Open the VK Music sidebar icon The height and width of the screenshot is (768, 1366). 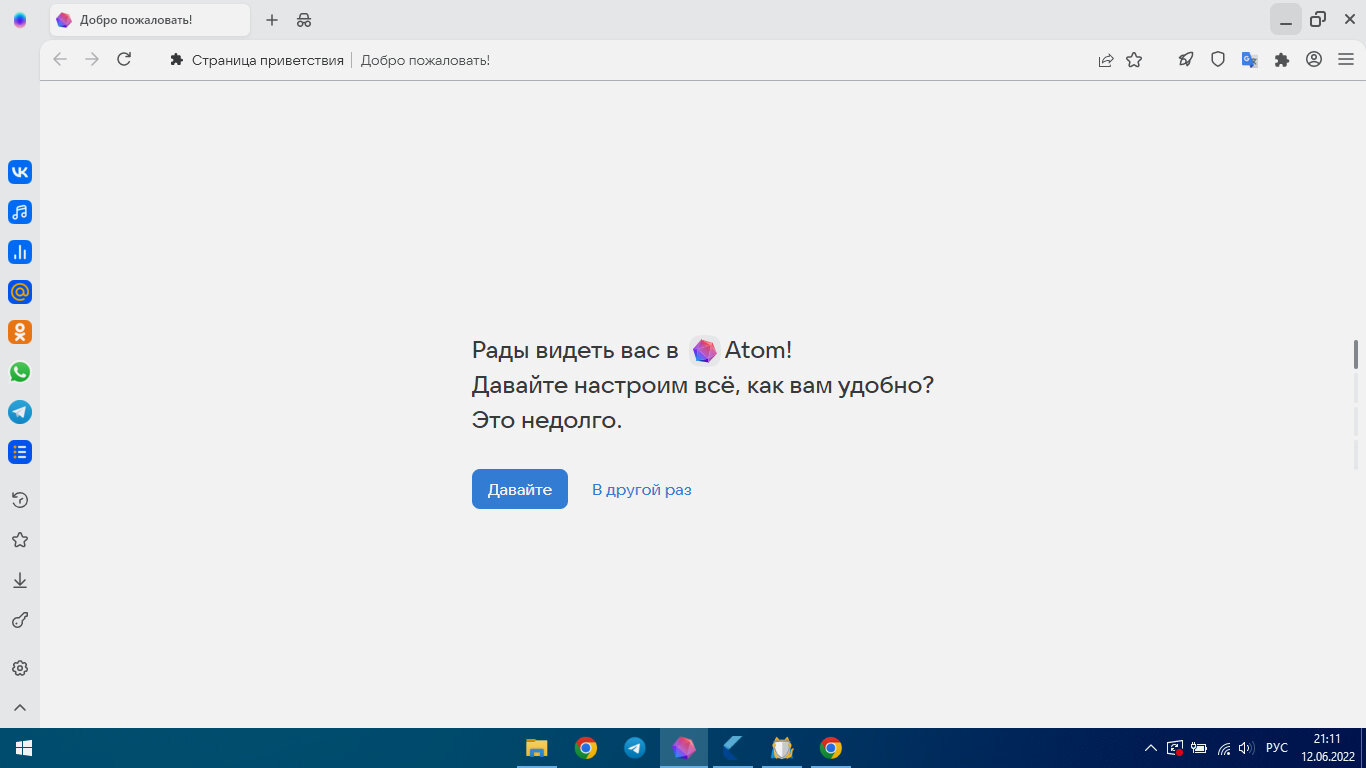20,212
